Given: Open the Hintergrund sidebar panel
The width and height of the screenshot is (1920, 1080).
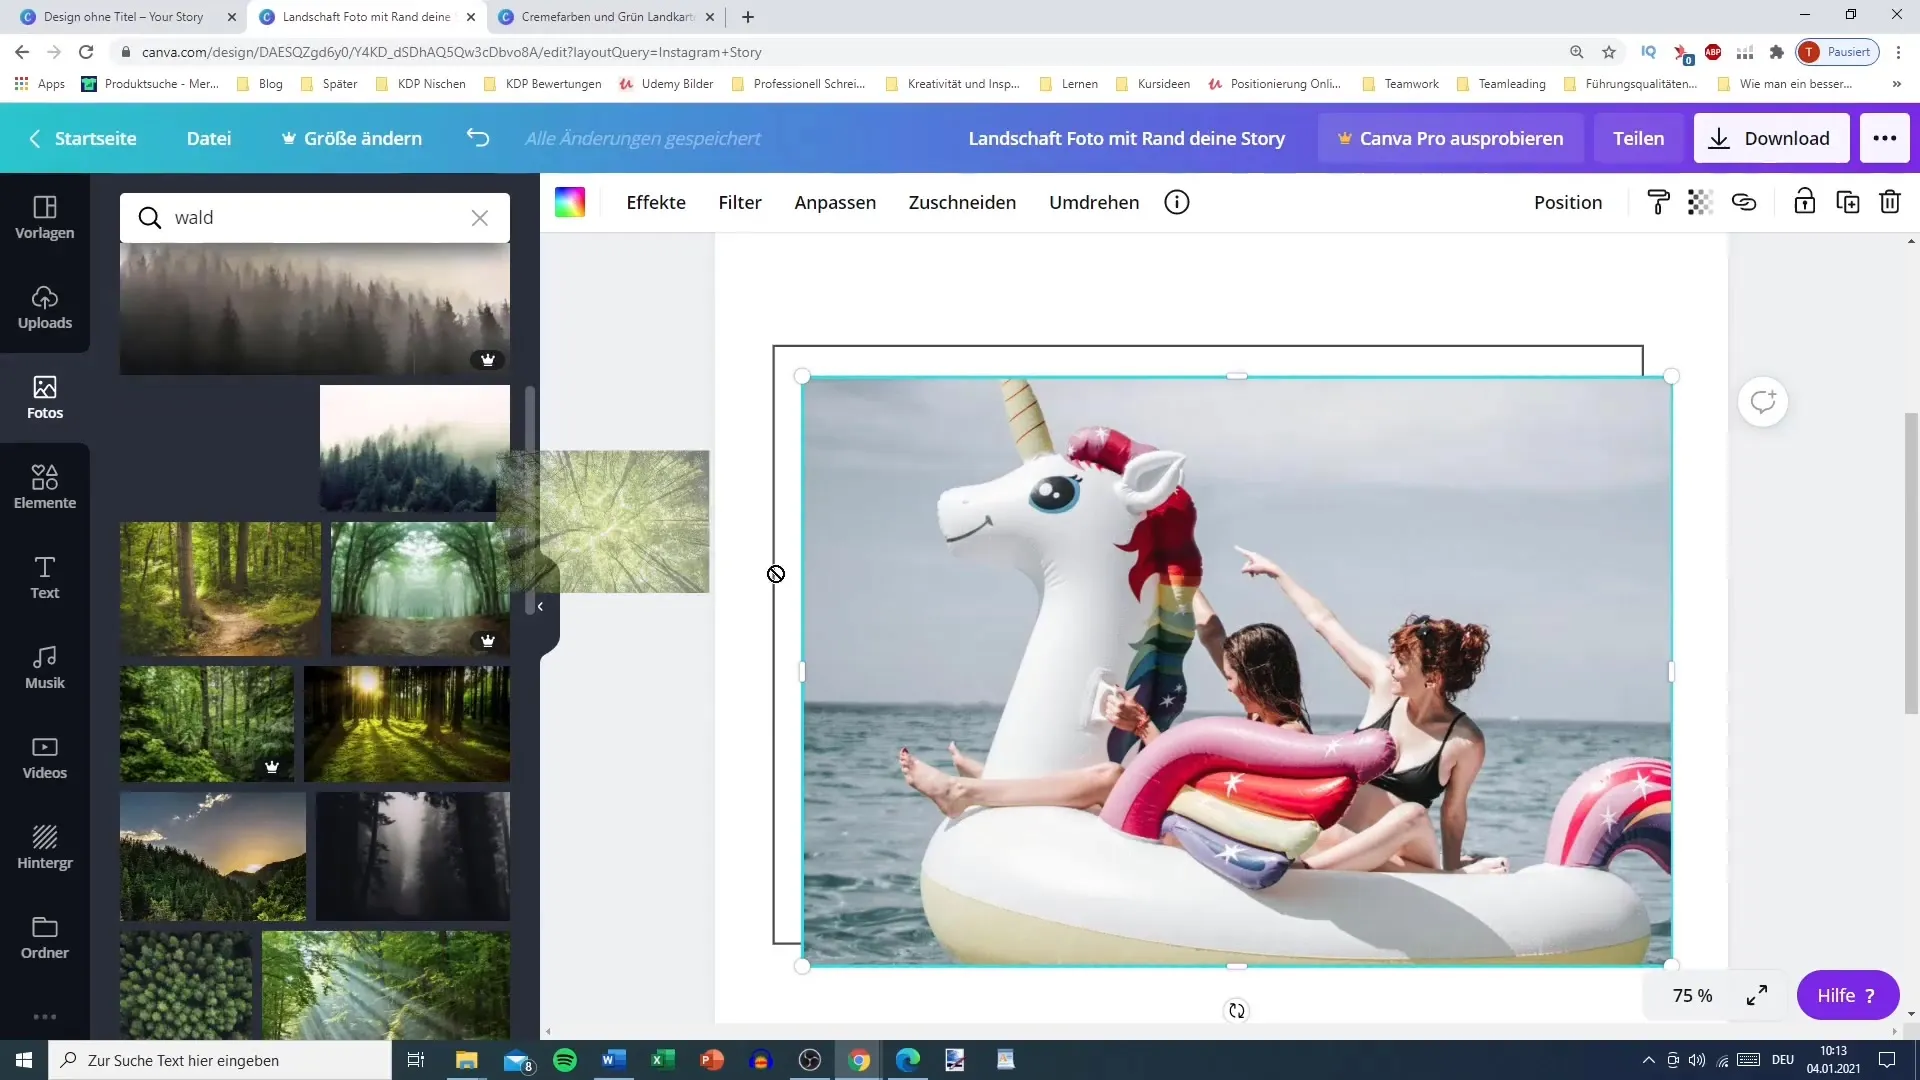Looking at the screenshot, I should click(44, 847).
